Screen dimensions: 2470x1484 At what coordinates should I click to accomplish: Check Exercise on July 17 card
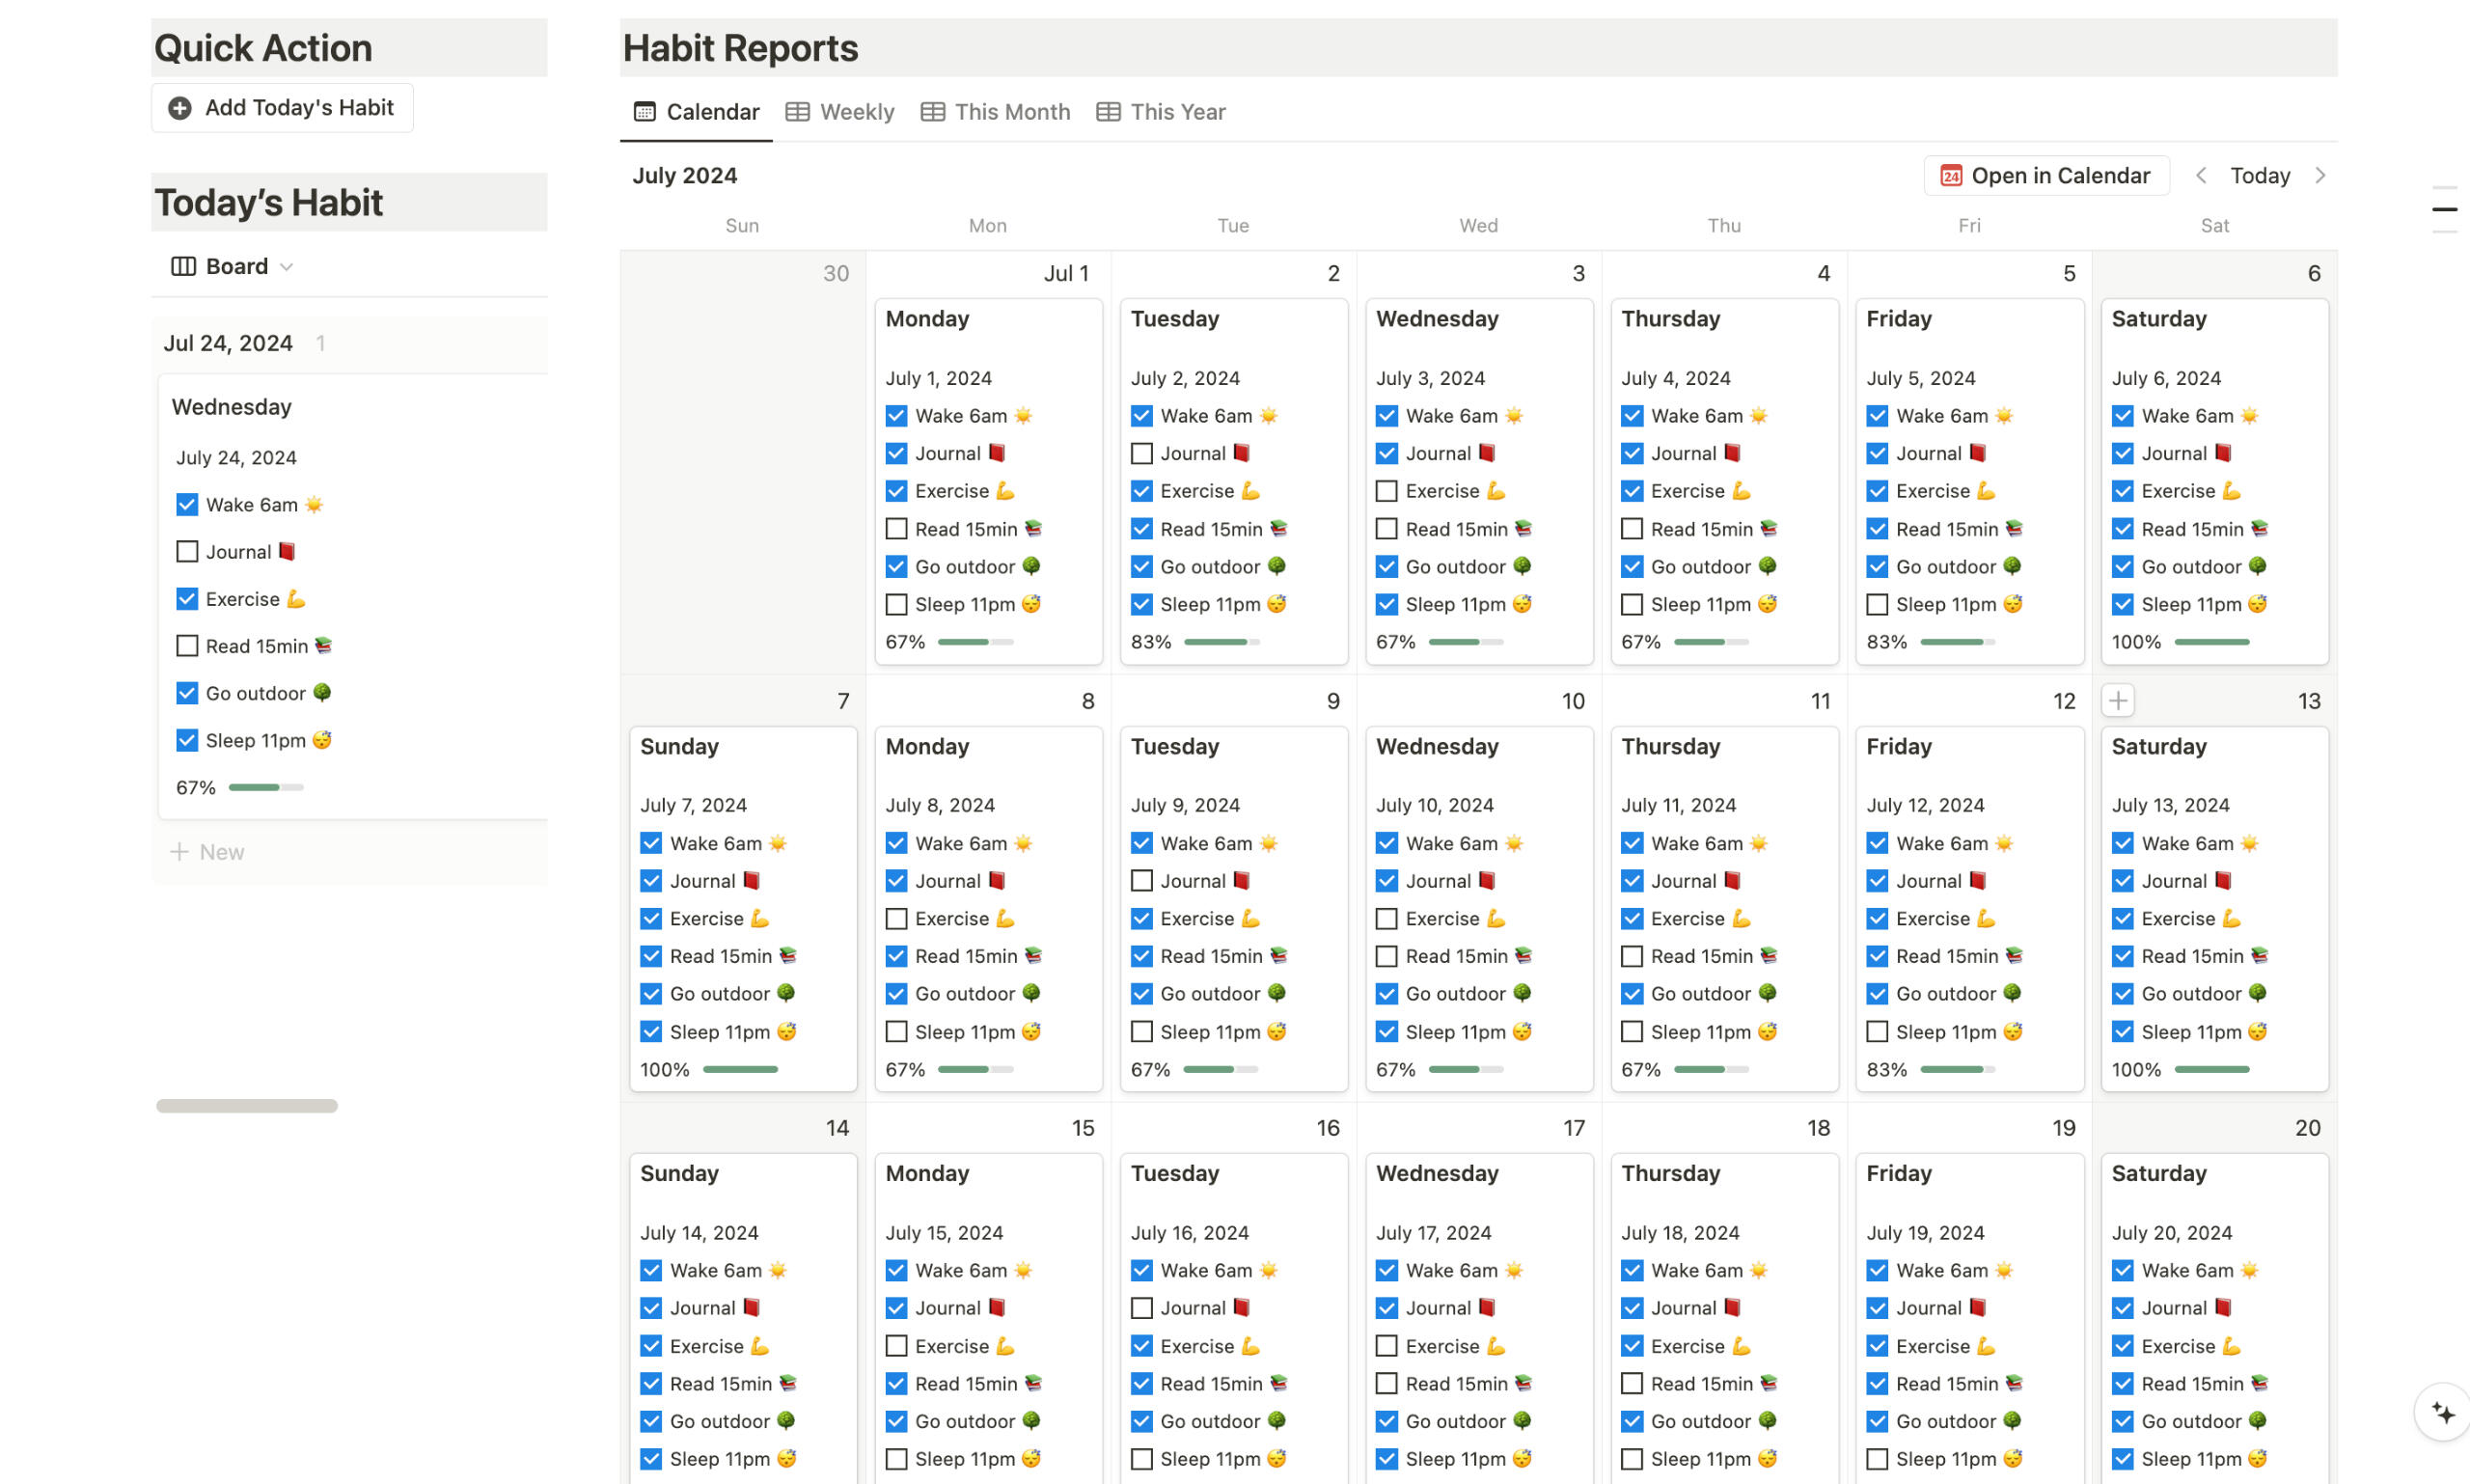[x=1386, y=1346]
